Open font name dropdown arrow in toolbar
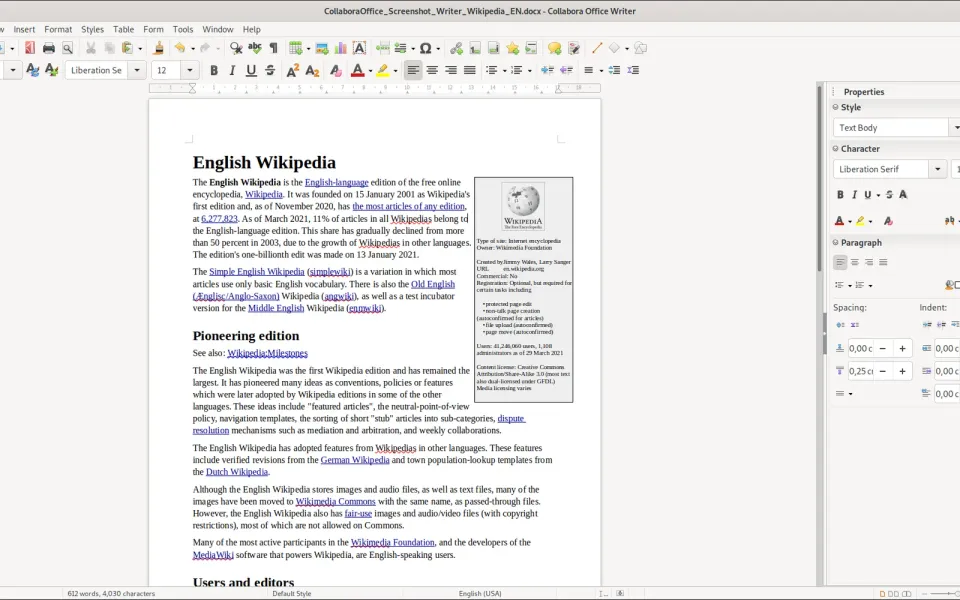960x600 pixels. 137,70
